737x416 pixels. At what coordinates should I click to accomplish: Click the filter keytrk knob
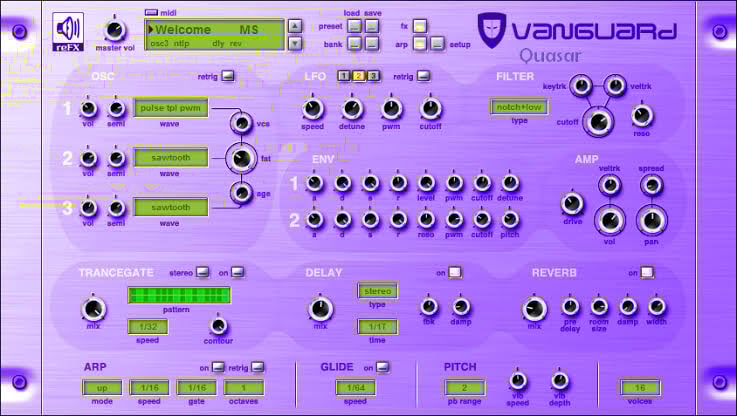pos(581,86)
